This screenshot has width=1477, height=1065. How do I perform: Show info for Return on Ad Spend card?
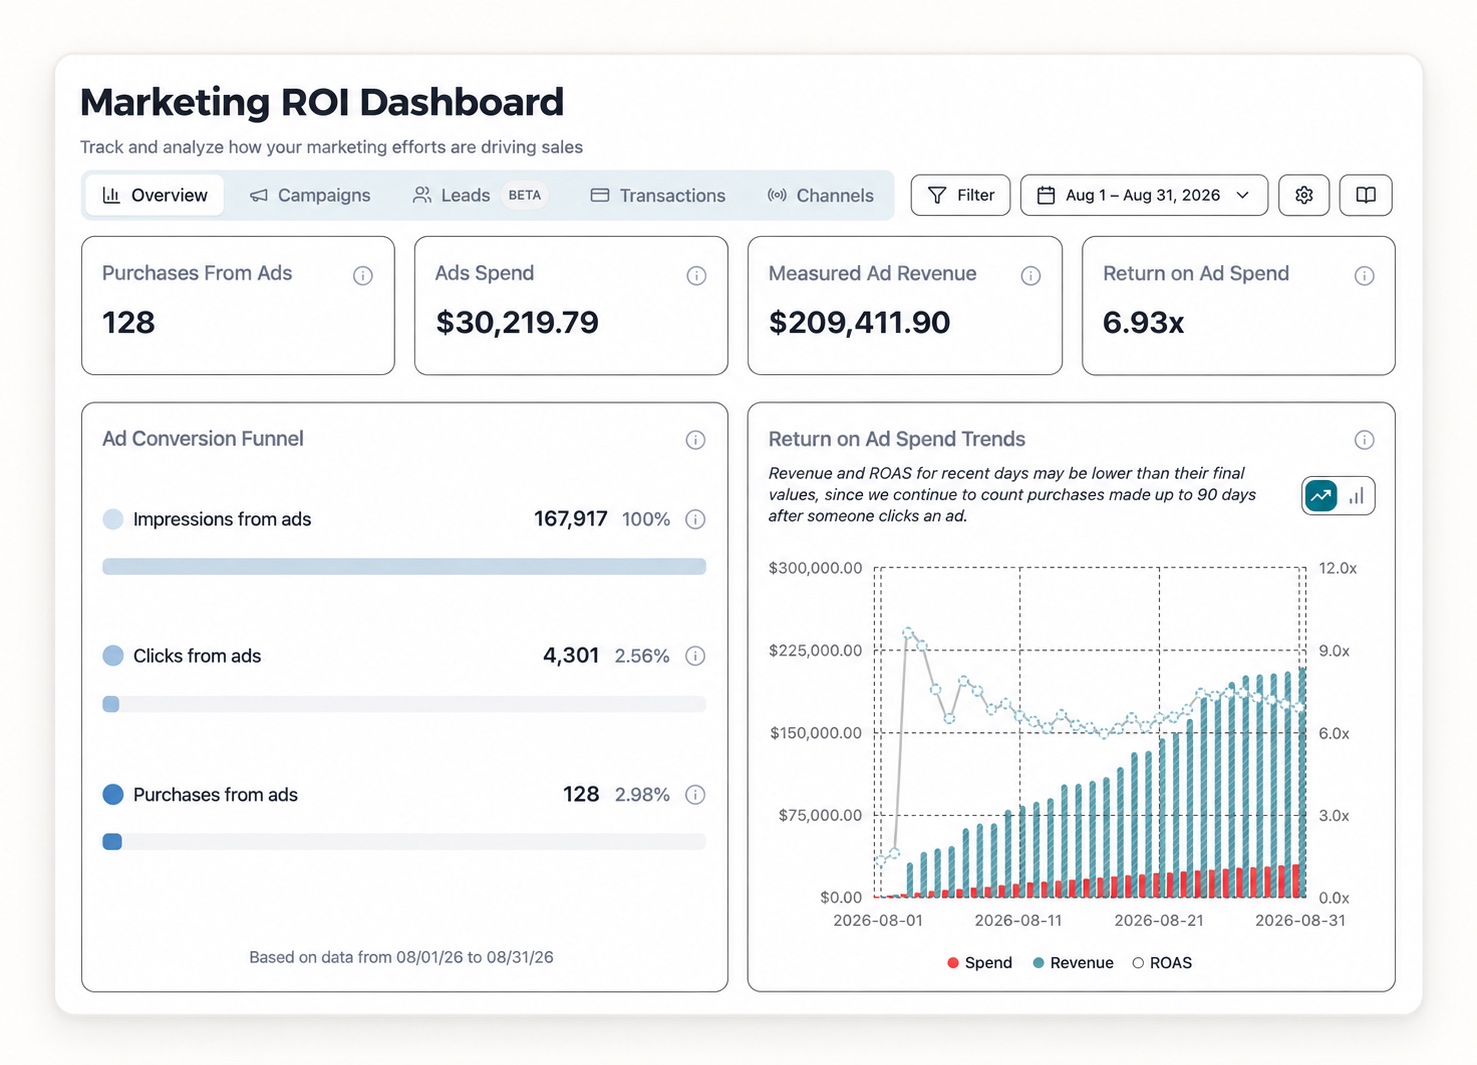[x=1364, y=276]
